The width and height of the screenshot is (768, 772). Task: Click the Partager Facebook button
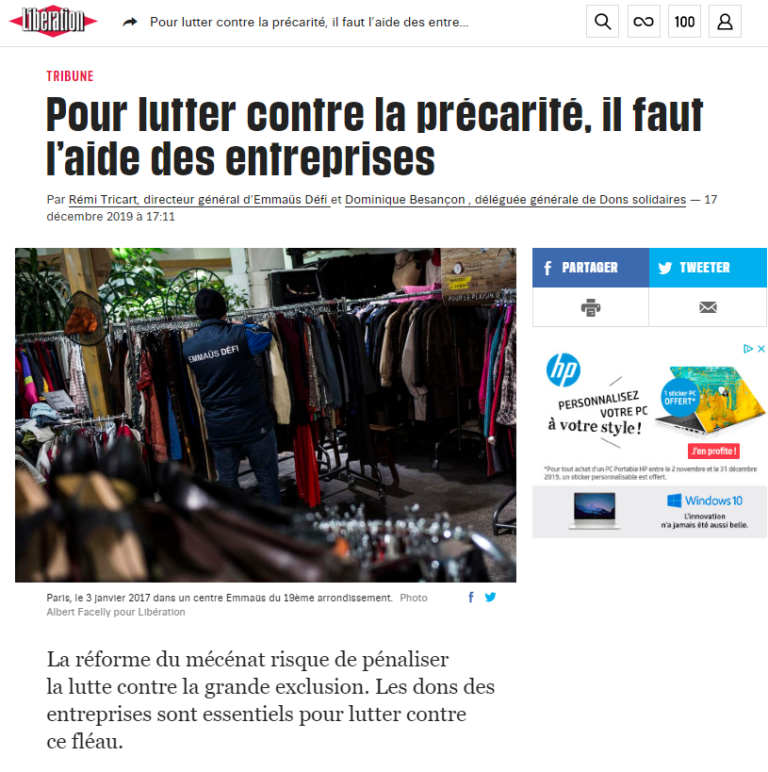coord(590,267)
